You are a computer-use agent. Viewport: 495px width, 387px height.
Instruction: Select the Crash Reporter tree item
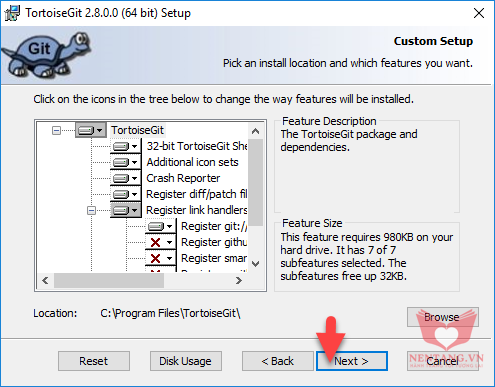pos(183,178)
